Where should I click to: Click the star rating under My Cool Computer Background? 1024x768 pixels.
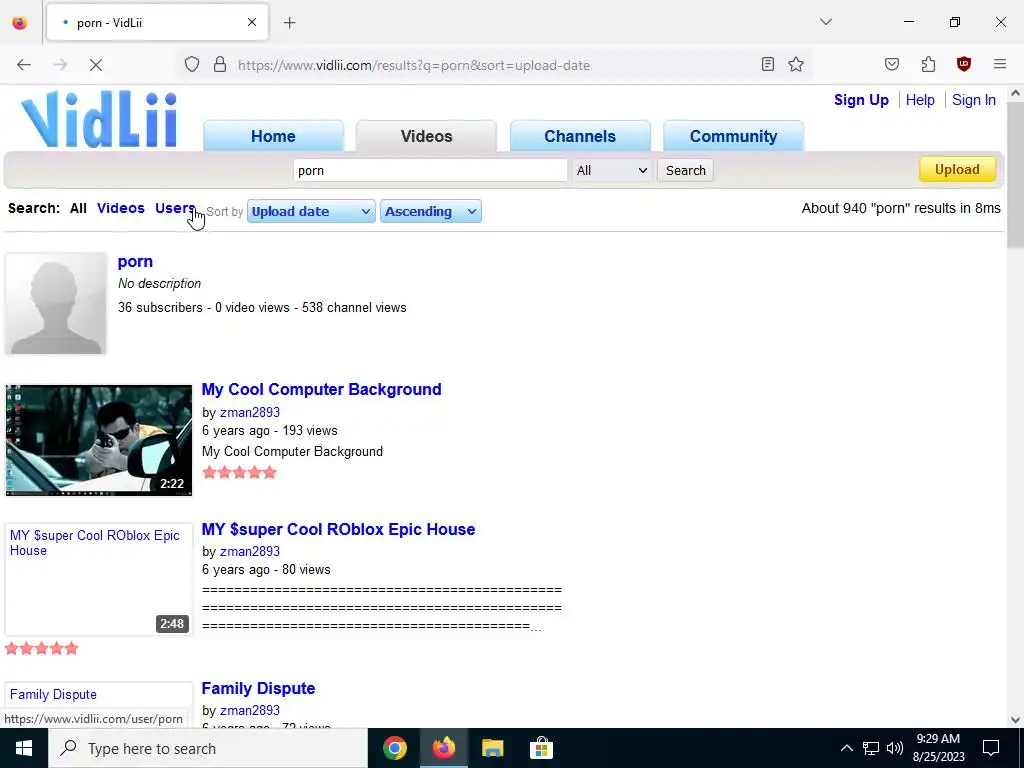(x=239, y=472)
